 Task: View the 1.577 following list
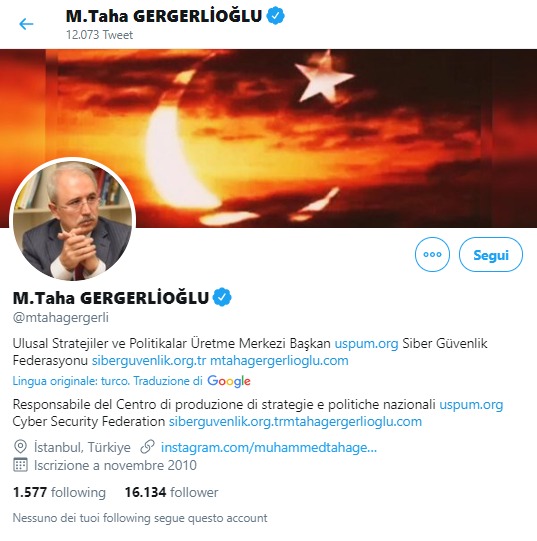click(59, 492)
